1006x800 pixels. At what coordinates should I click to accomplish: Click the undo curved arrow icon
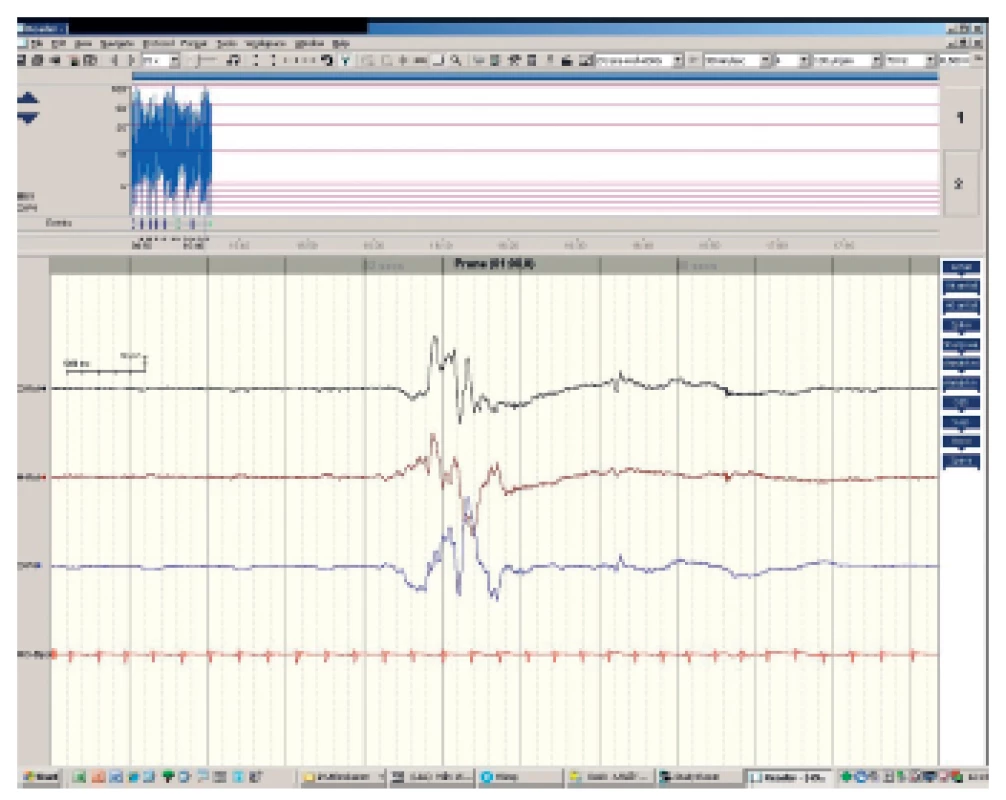(x=327, y=60)
